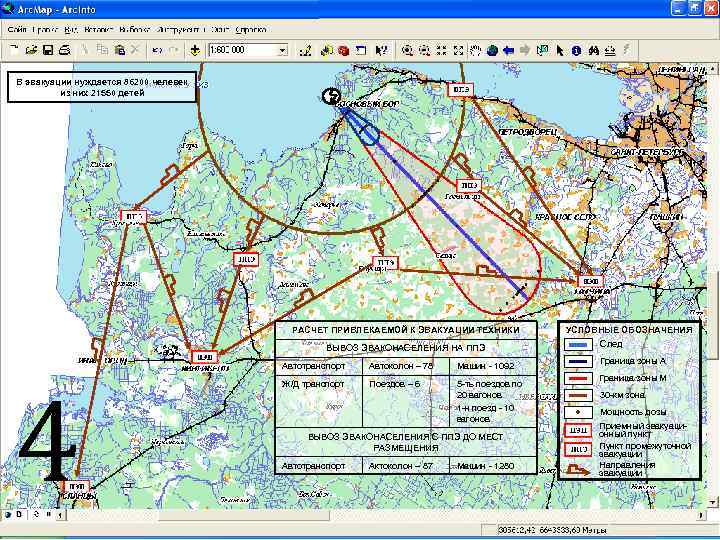The height and width of the screenshot is (540, 720).
Task: Apply Fixed Zoom Out arrows
Action: tap(458, 51)
